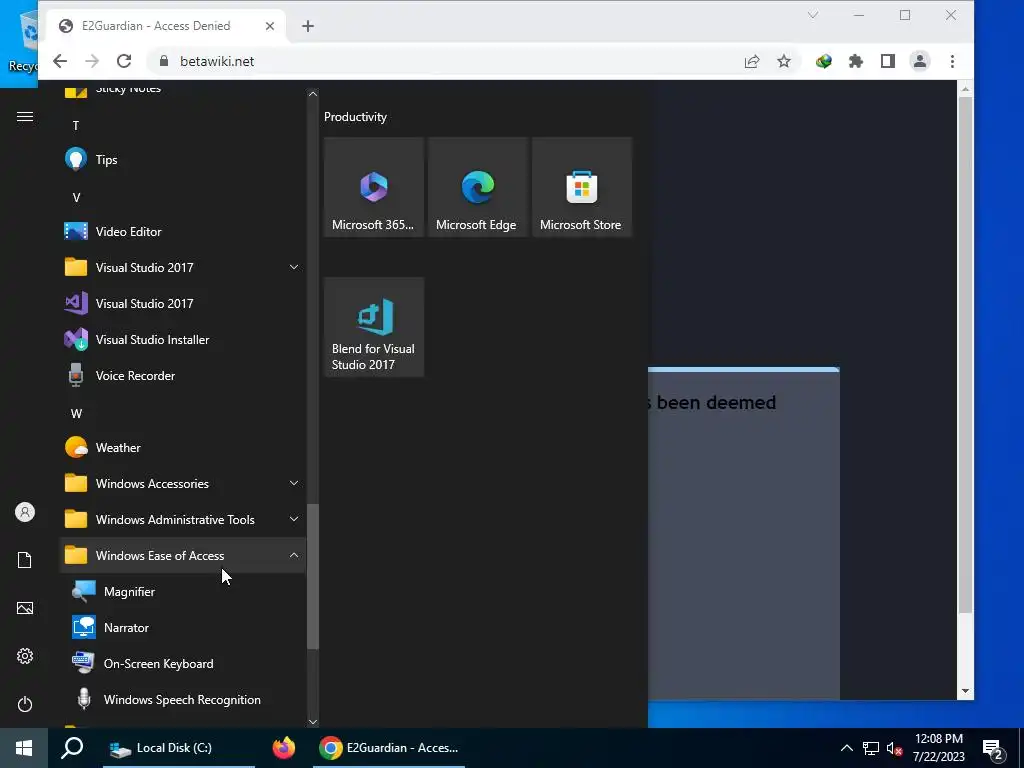The height and width of the screenshot is (768, 1024).
Task: Click letter T section header
Action: (76, 125)
